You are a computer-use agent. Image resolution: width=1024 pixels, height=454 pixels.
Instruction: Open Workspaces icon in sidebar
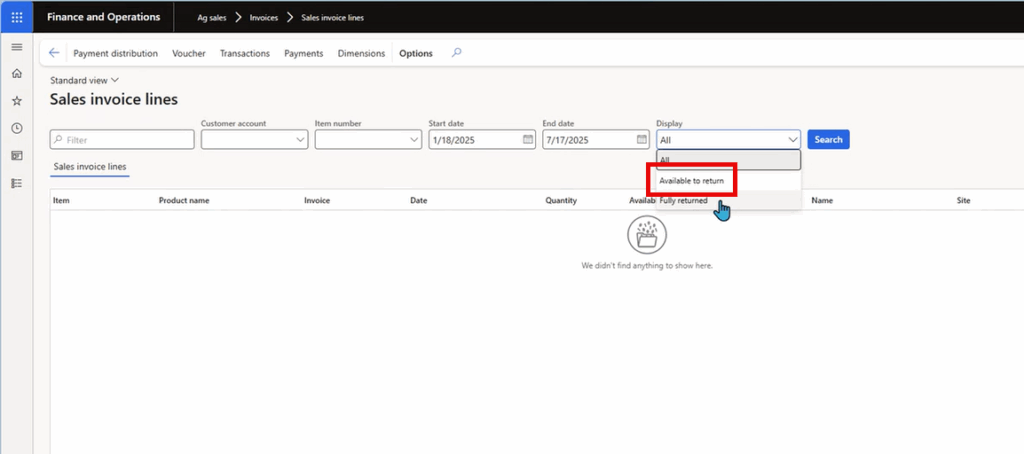(17, 156)
